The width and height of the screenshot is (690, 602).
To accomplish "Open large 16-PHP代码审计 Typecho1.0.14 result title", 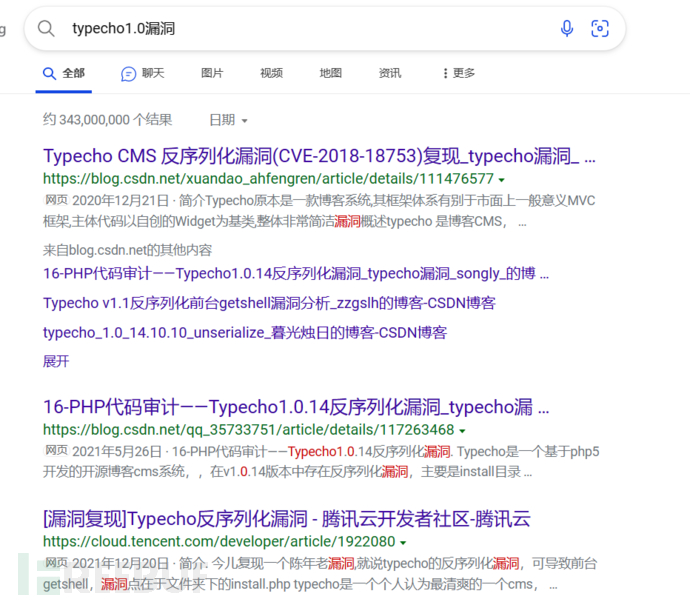I will pyautogui.click(x=296, y=407).
